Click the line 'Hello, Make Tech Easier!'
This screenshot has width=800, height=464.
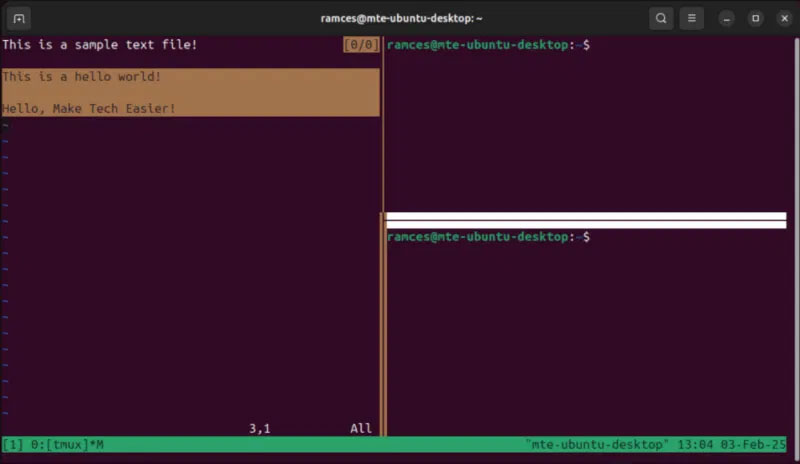89,108
